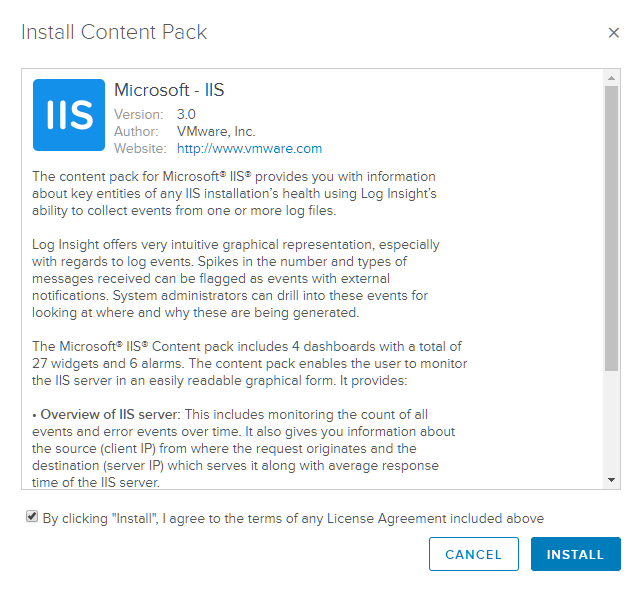Click the "Microsoft - IIS" pack title
641x590 pixels.
point(169,91)
